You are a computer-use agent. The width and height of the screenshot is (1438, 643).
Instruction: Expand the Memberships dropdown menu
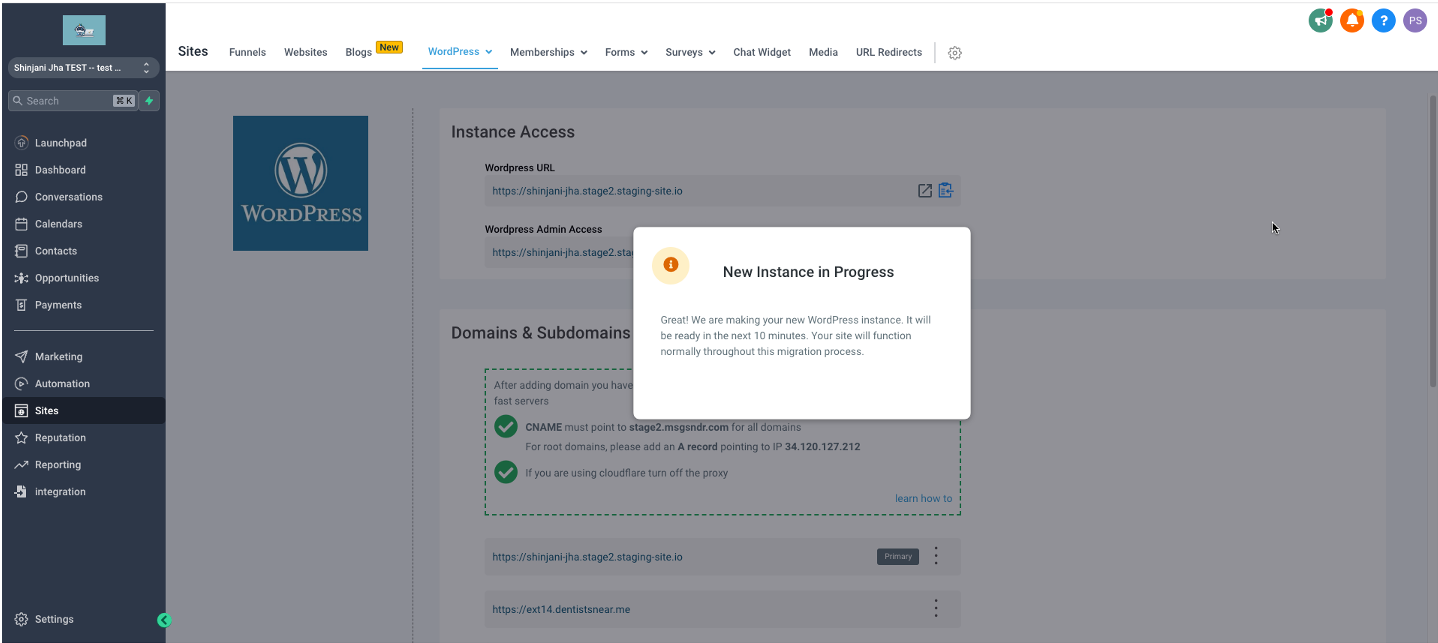(548, 52)
